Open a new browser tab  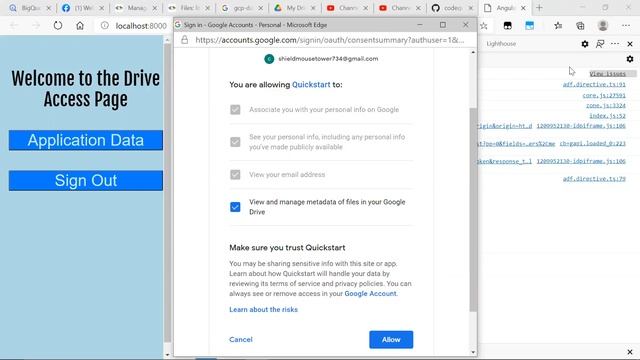539,8
